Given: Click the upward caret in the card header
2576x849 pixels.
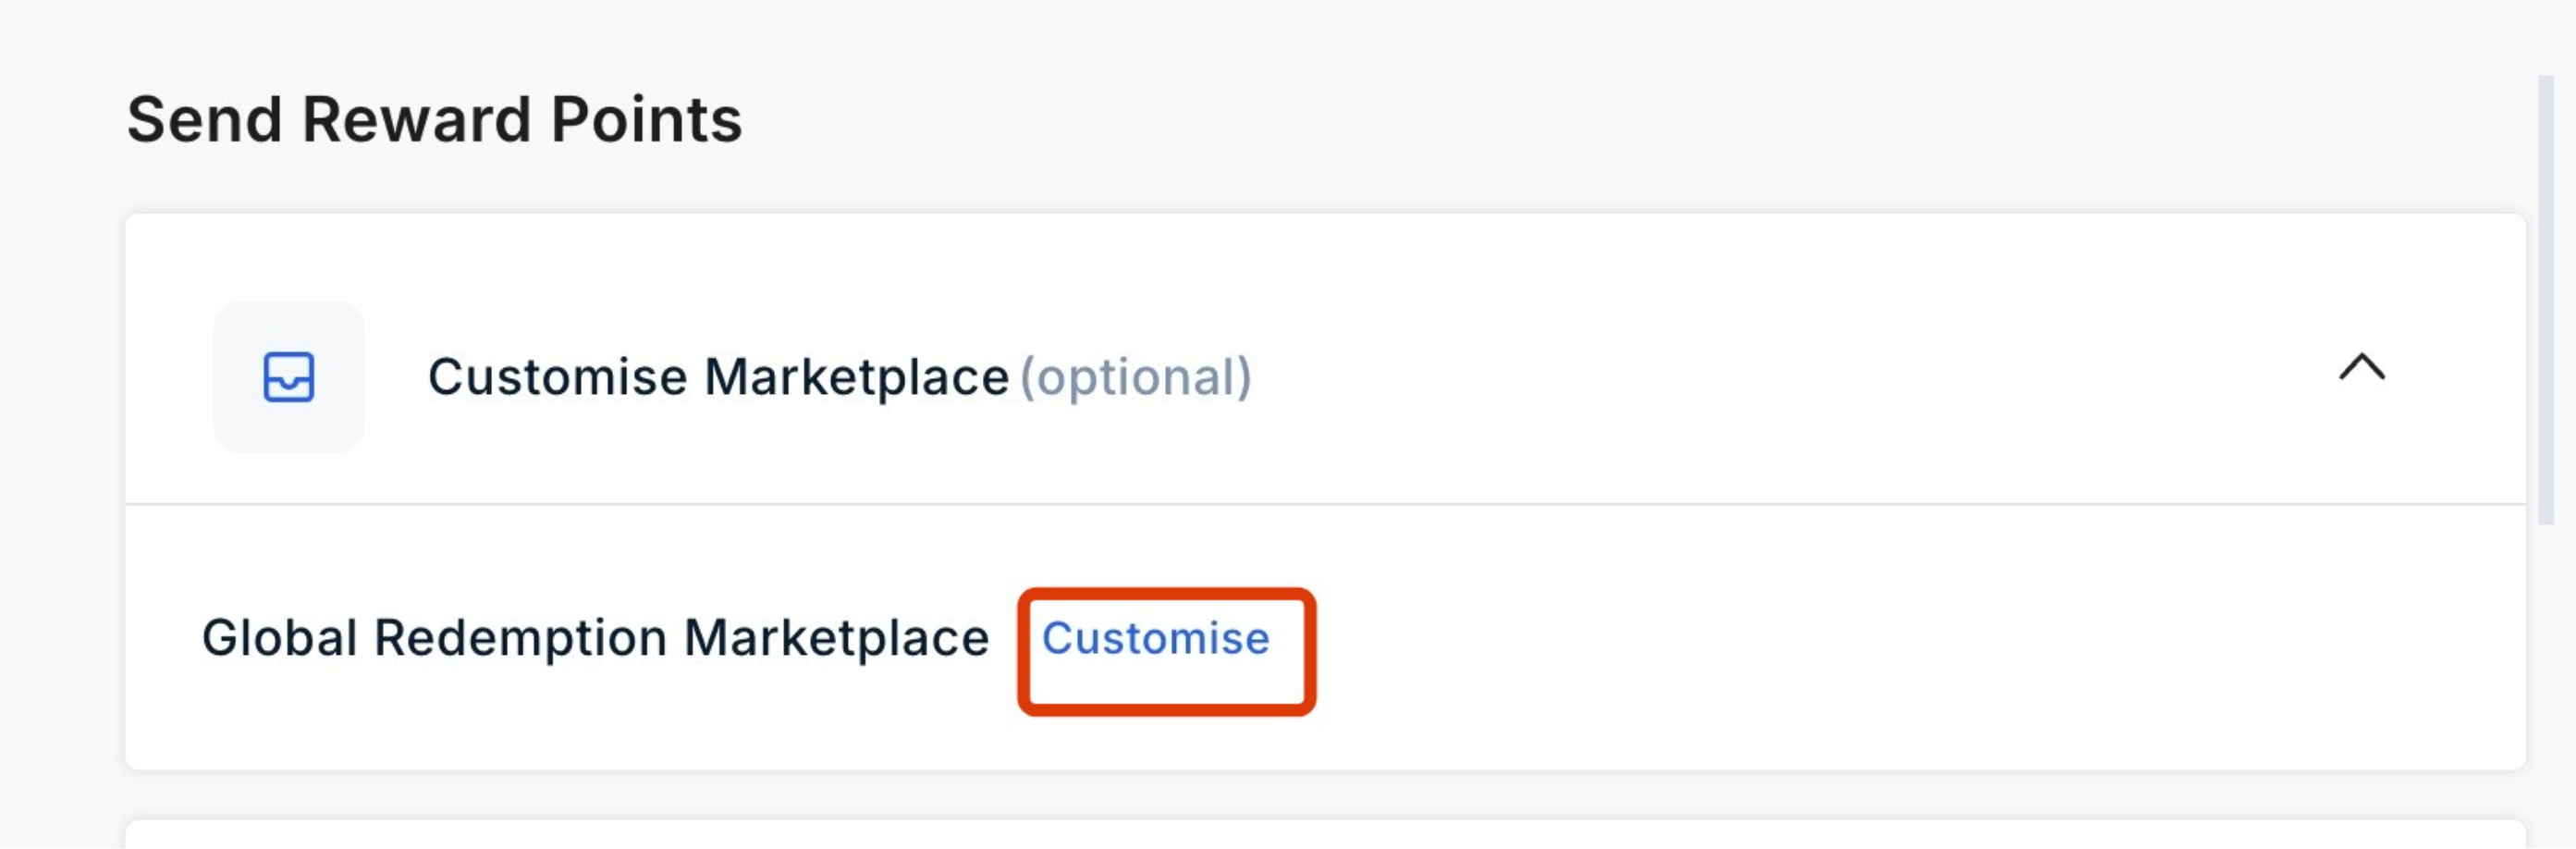Looking at the screenshot, I should [x=2362, y=367].
